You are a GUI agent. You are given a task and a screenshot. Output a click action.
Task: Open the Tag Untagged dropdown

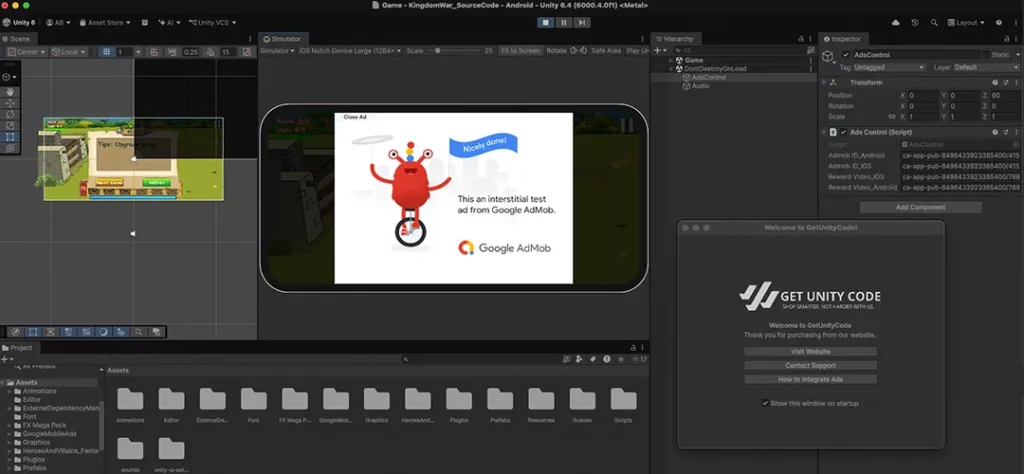tap(889, 67)
